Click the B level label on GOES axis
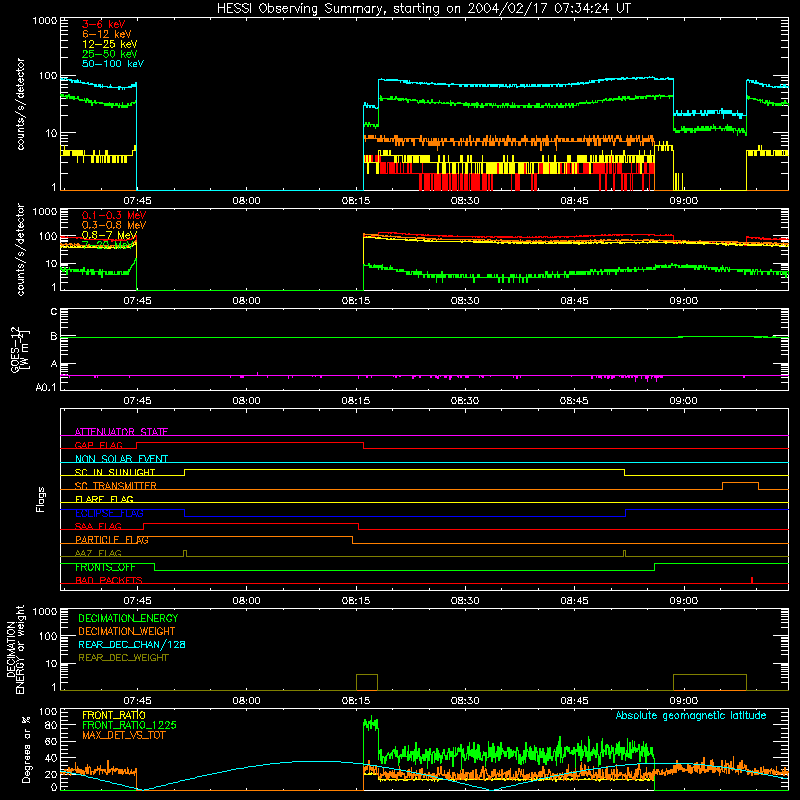The width and height of the screenshot is (800, 800). (54, 336)
